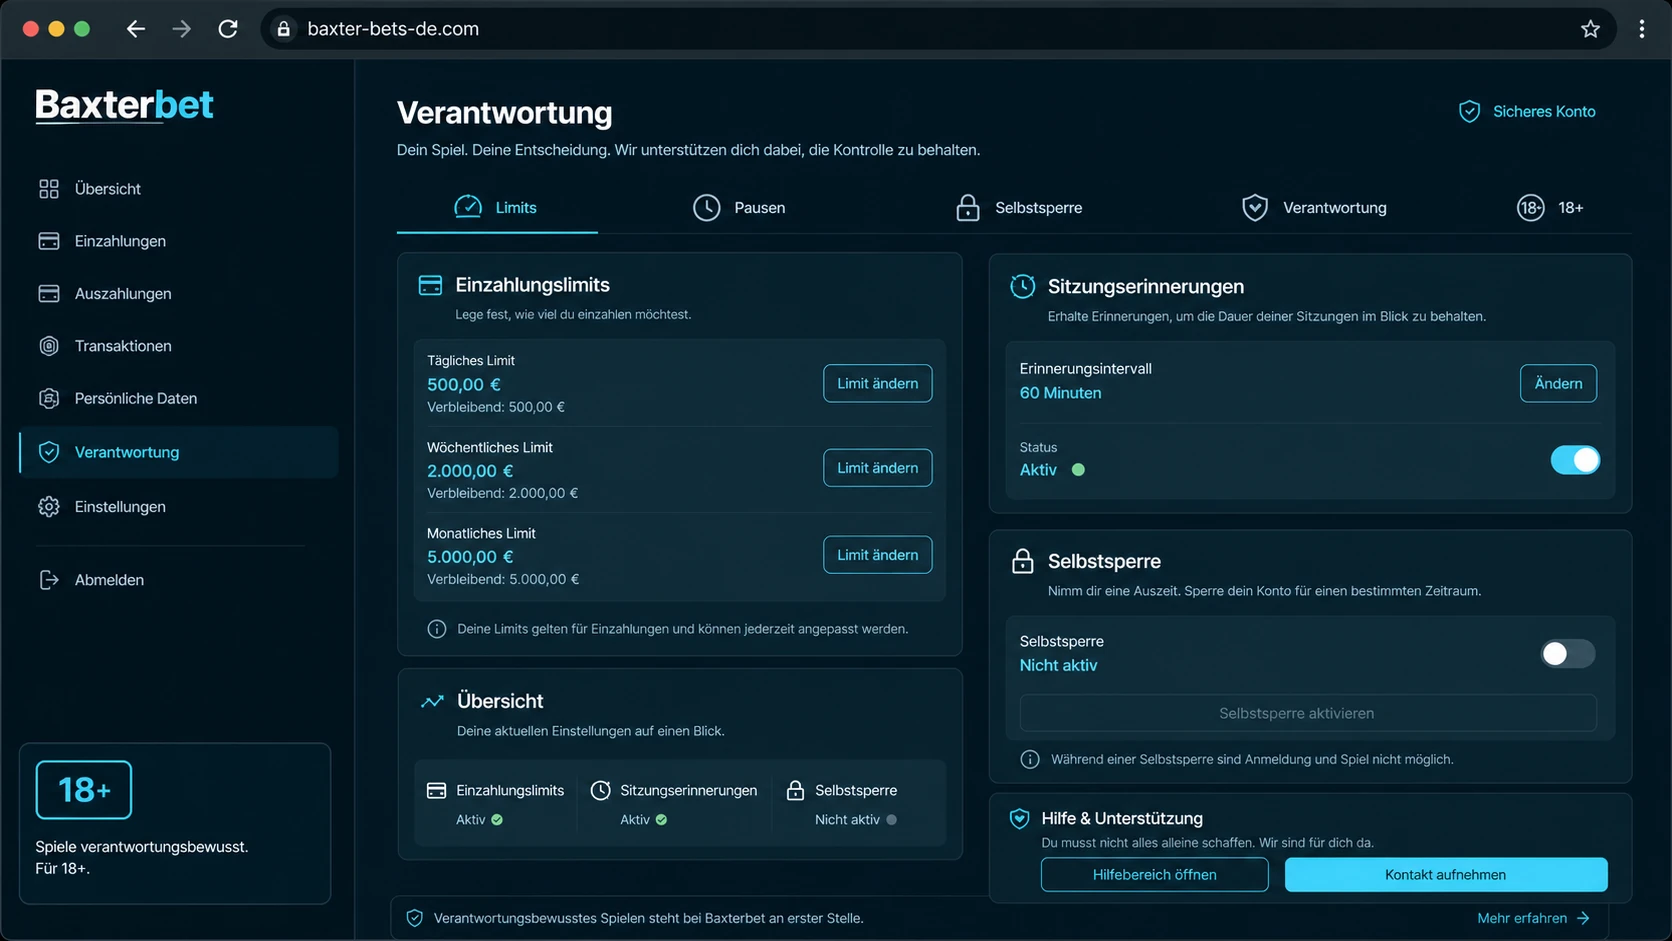Viewport: 1672px width, 941px height.
Task: Go back with browser back arrow
Action: (x=136, y=29)
